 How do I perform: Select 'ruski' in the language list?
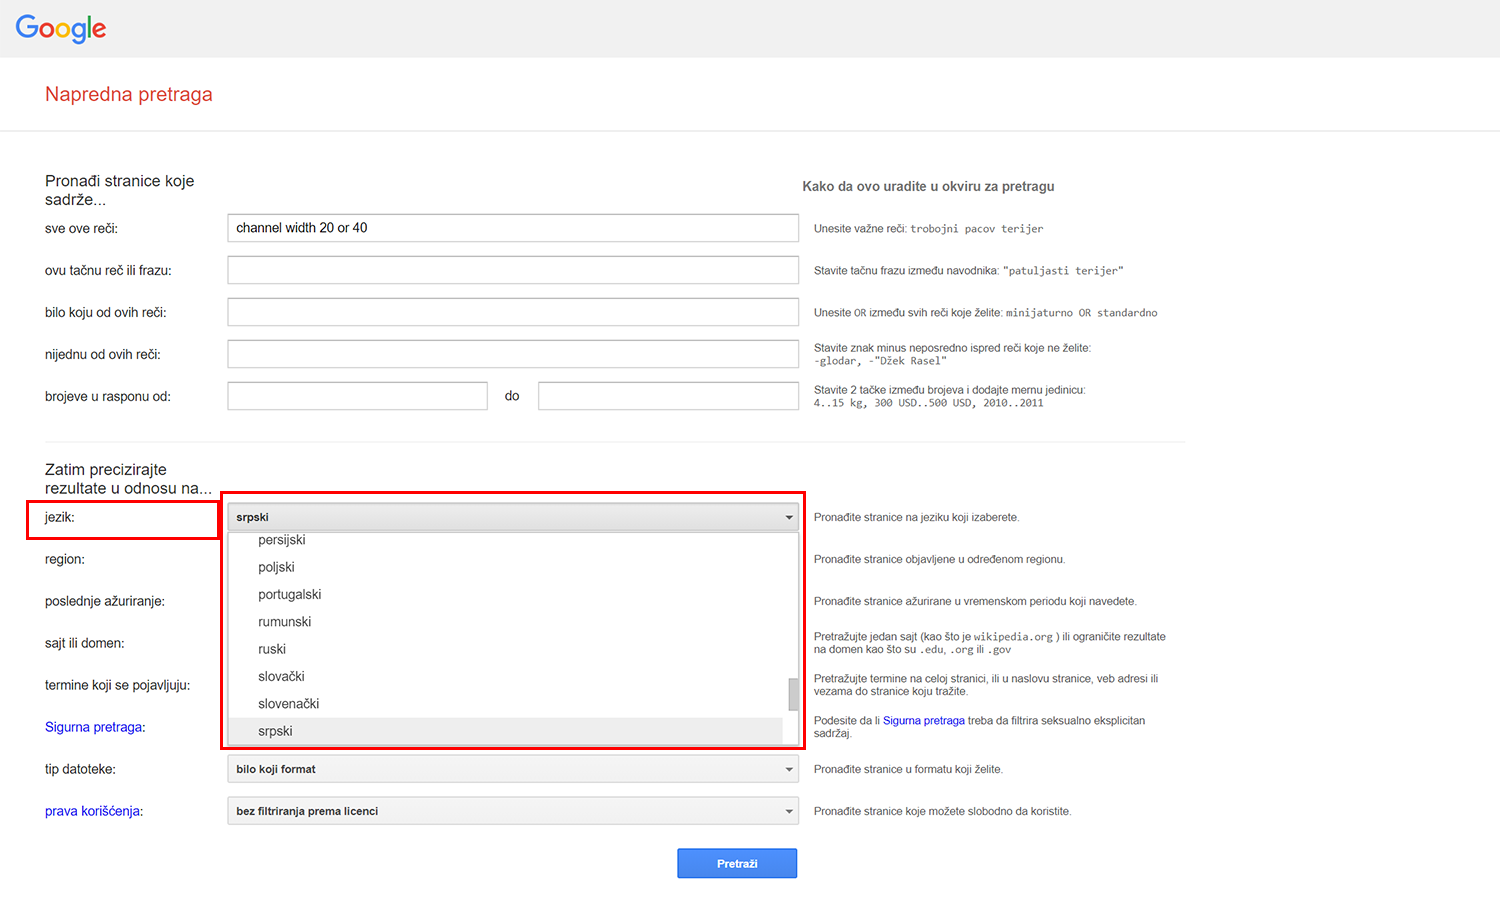coord(505,649)
